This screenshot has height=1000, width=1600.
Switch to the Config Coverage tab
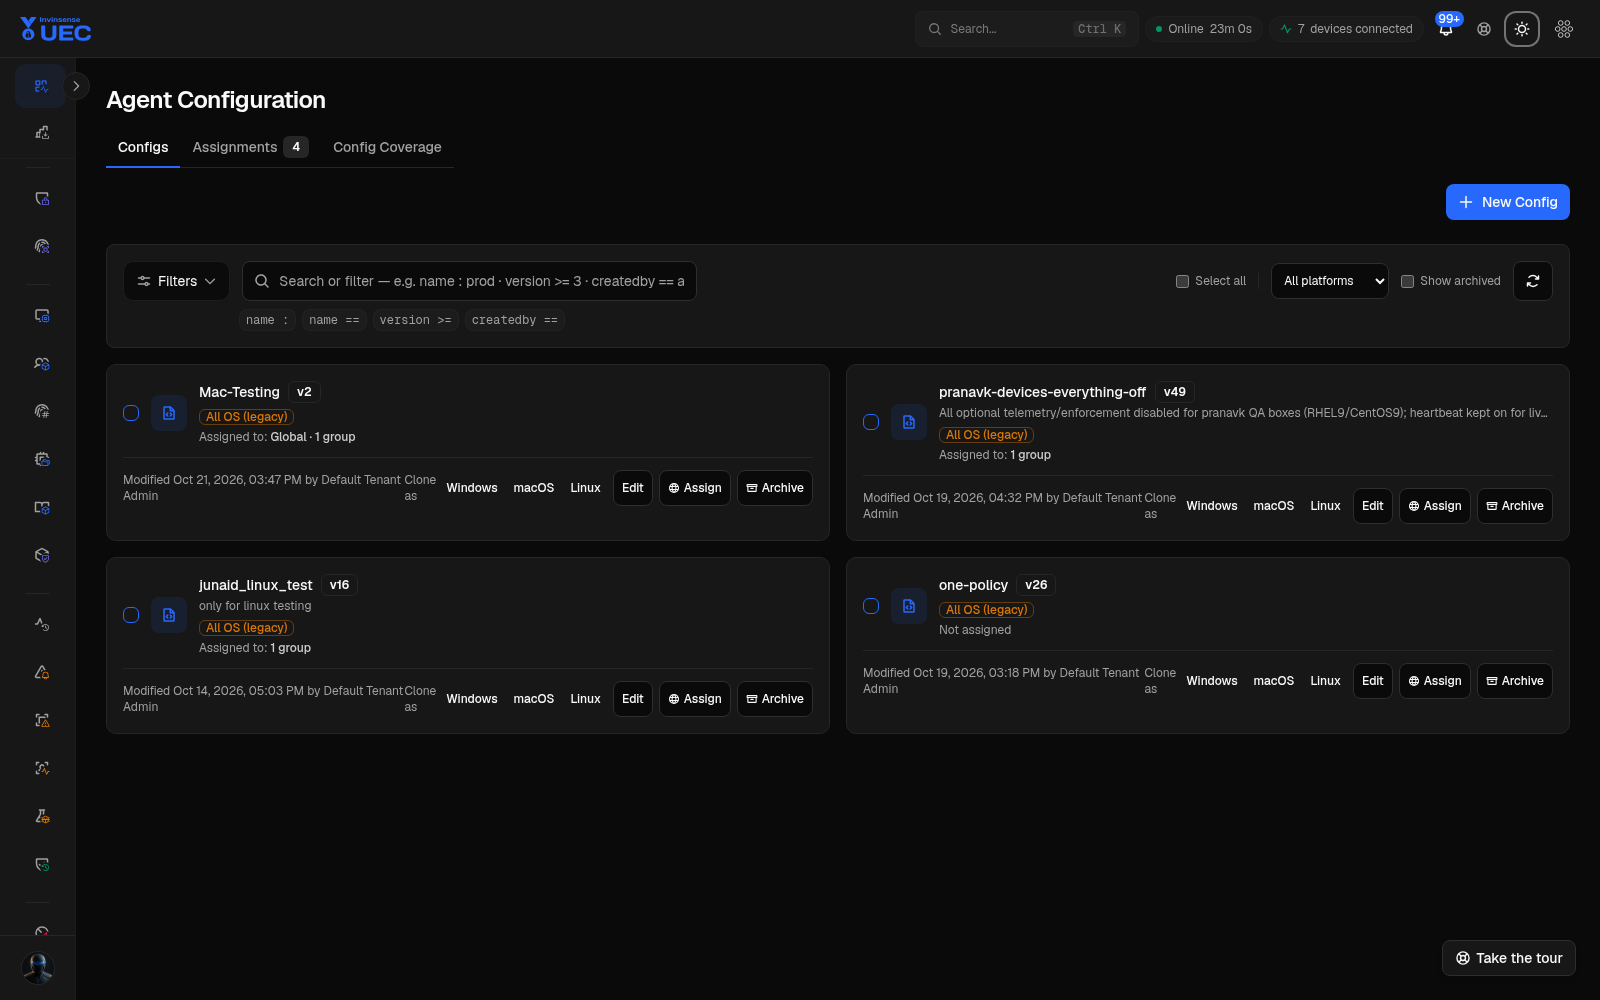coord(387,147)
